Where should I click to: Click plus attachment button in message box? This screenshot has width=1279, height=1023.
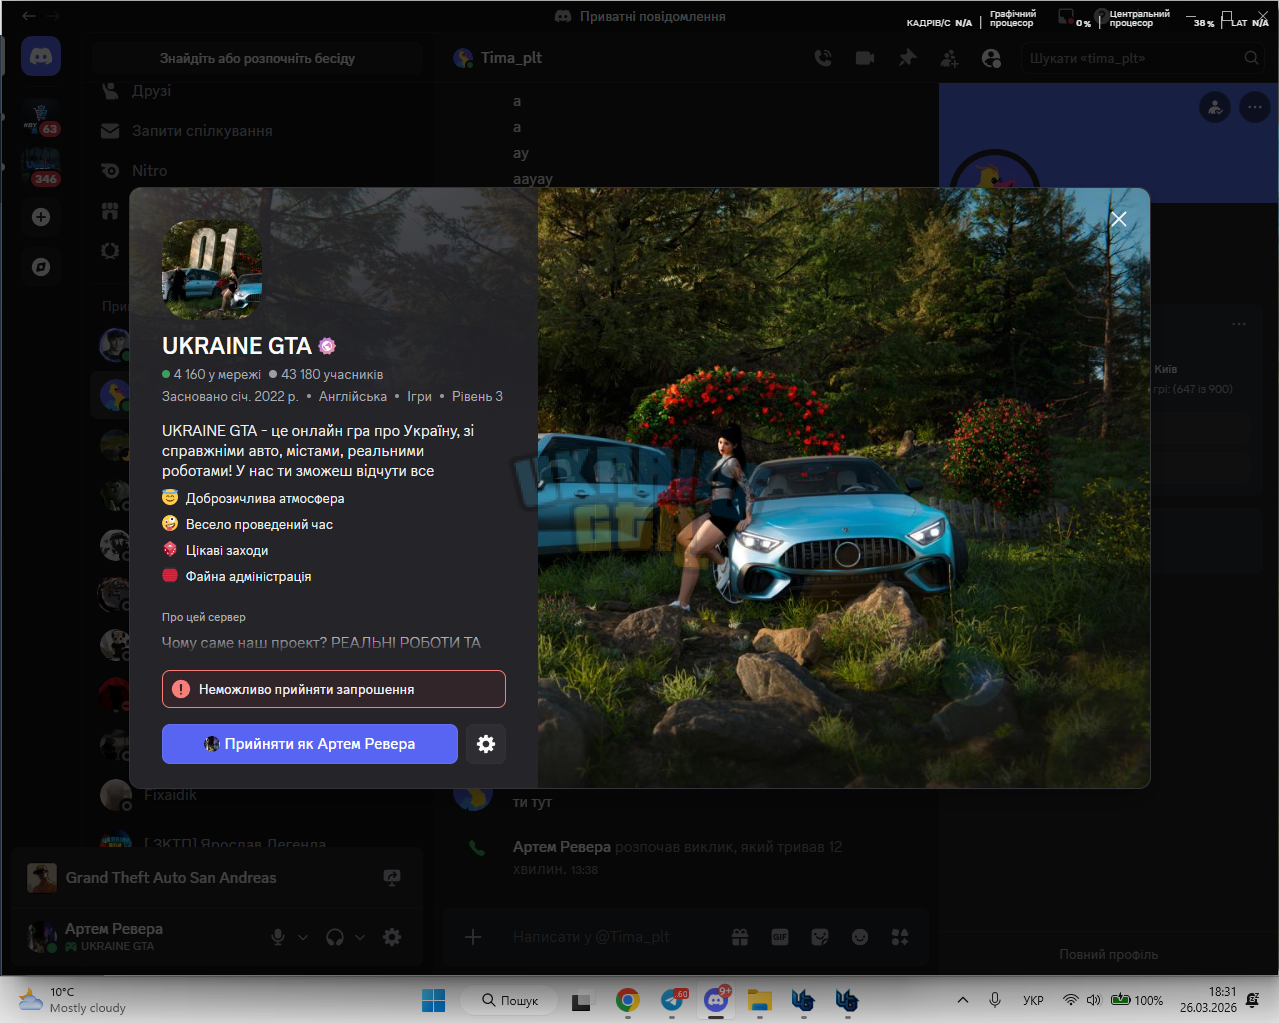[473, 937]
